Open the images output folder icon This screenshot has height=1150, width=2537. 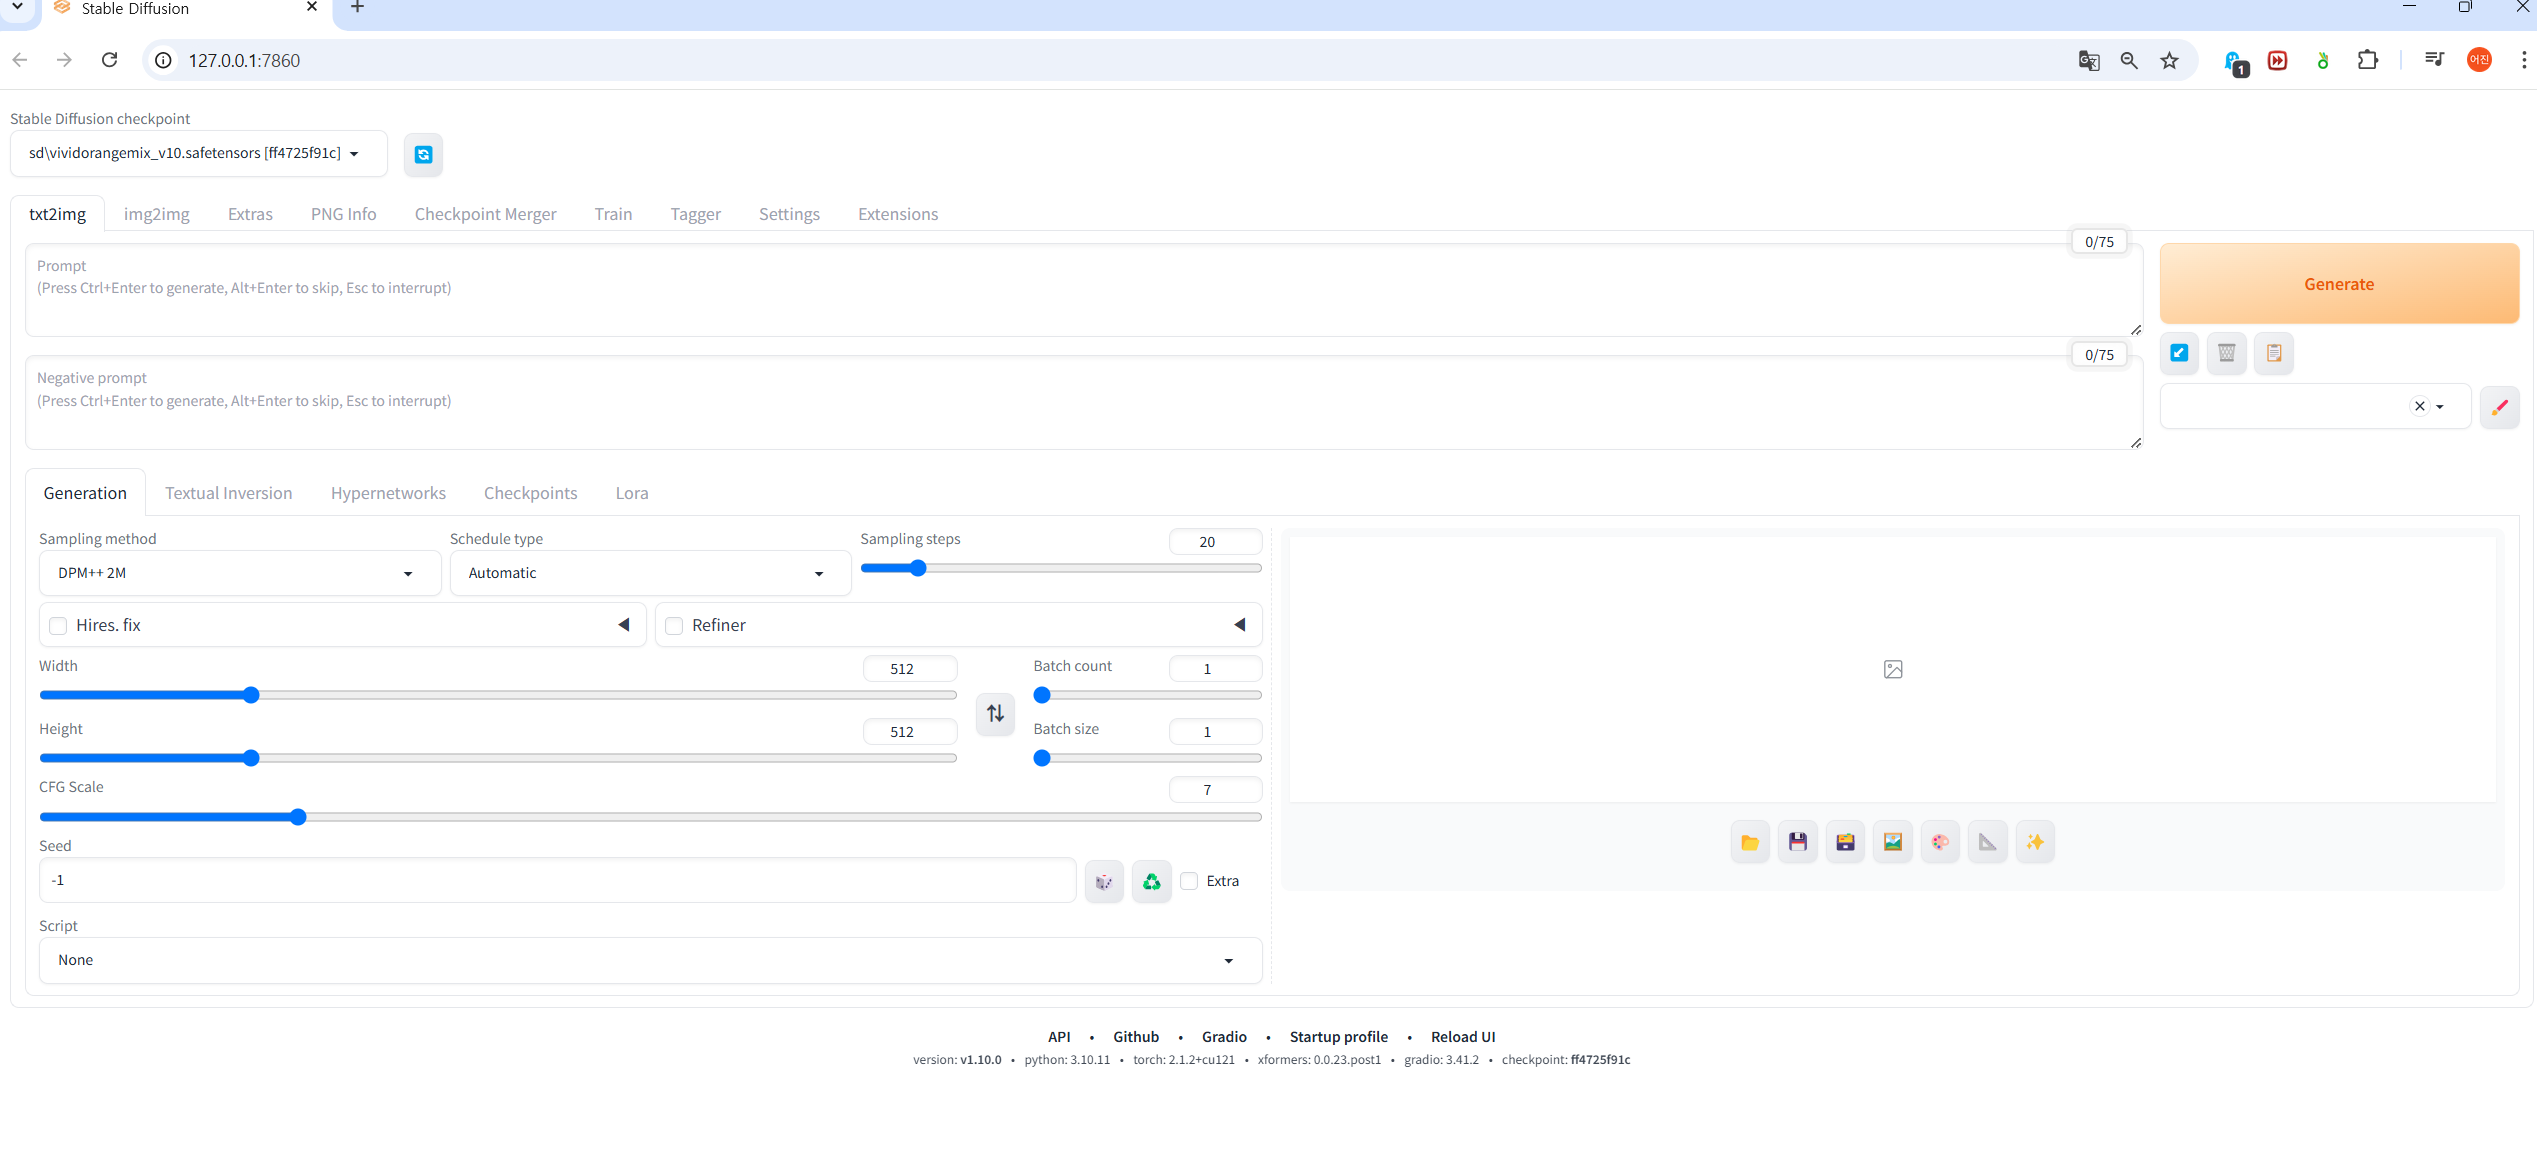[x=1750, y=842]
